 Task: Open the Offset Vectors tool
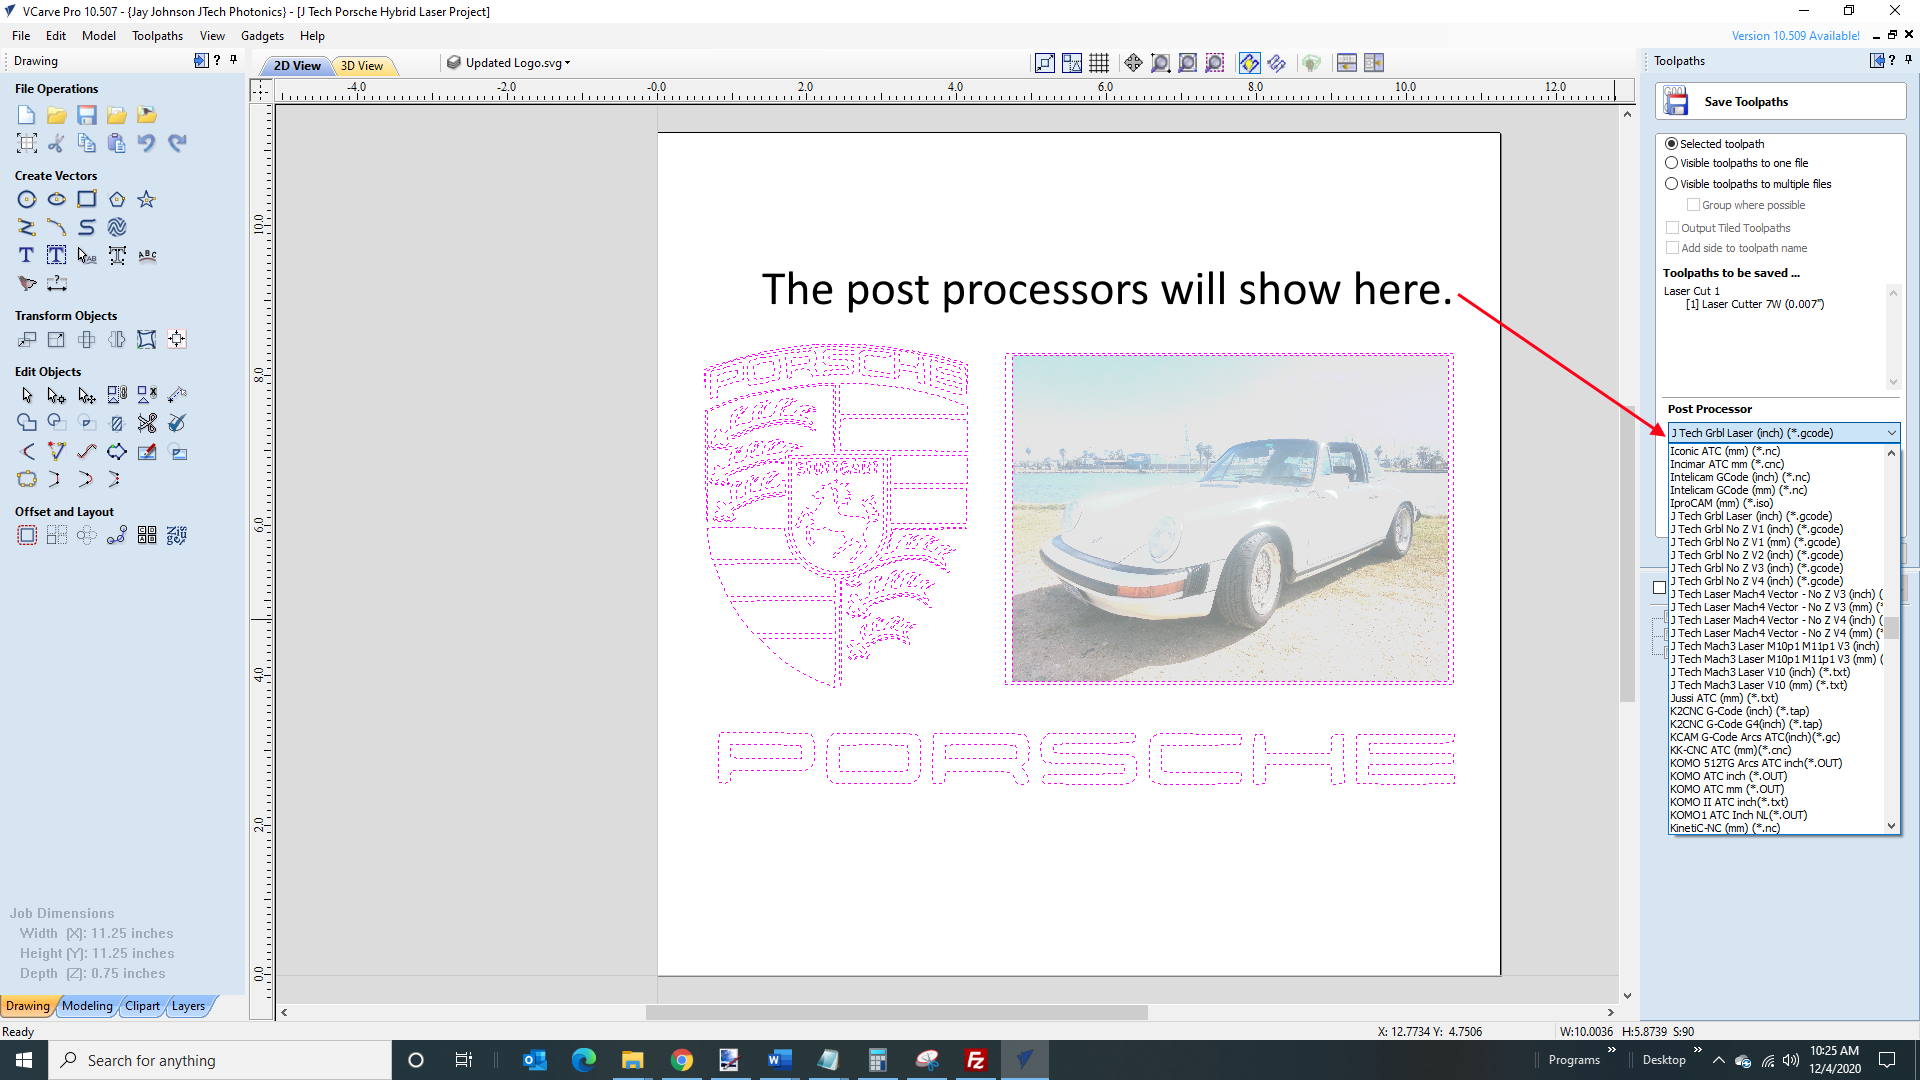pos(27,536)
